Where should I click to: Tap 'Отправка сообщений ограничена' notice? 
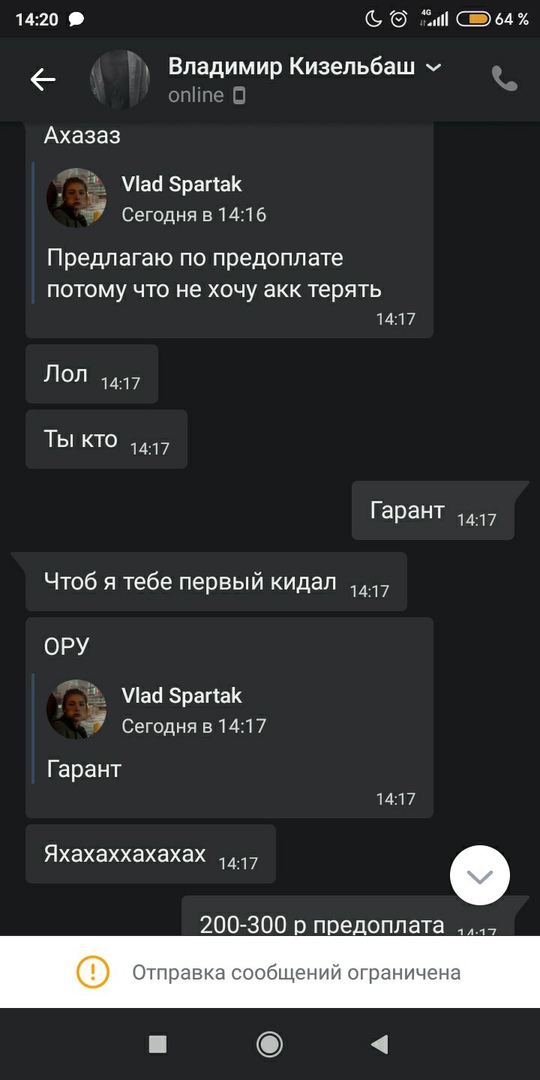pyautogui.click(x=296, y=973)
